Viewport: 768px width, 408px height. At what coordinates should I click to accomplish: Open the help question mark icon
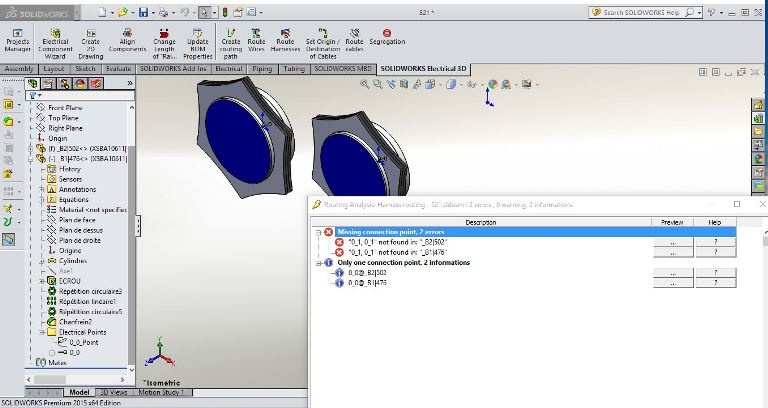pos(712,12)
